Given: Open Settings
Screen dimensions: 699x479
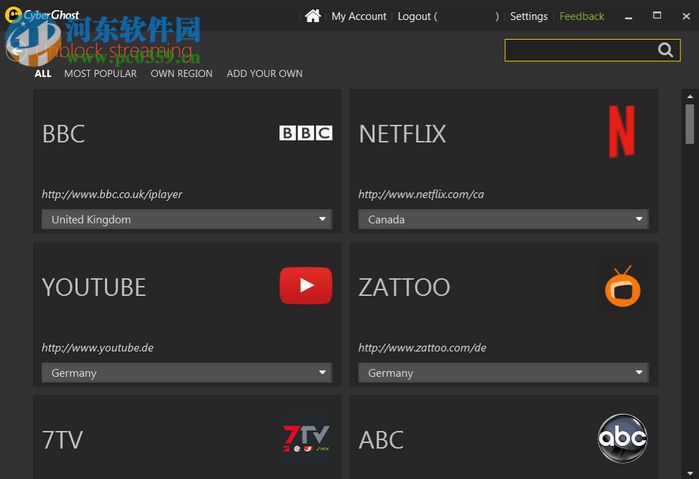Looking at the screenshot, I should coord(529,17).
